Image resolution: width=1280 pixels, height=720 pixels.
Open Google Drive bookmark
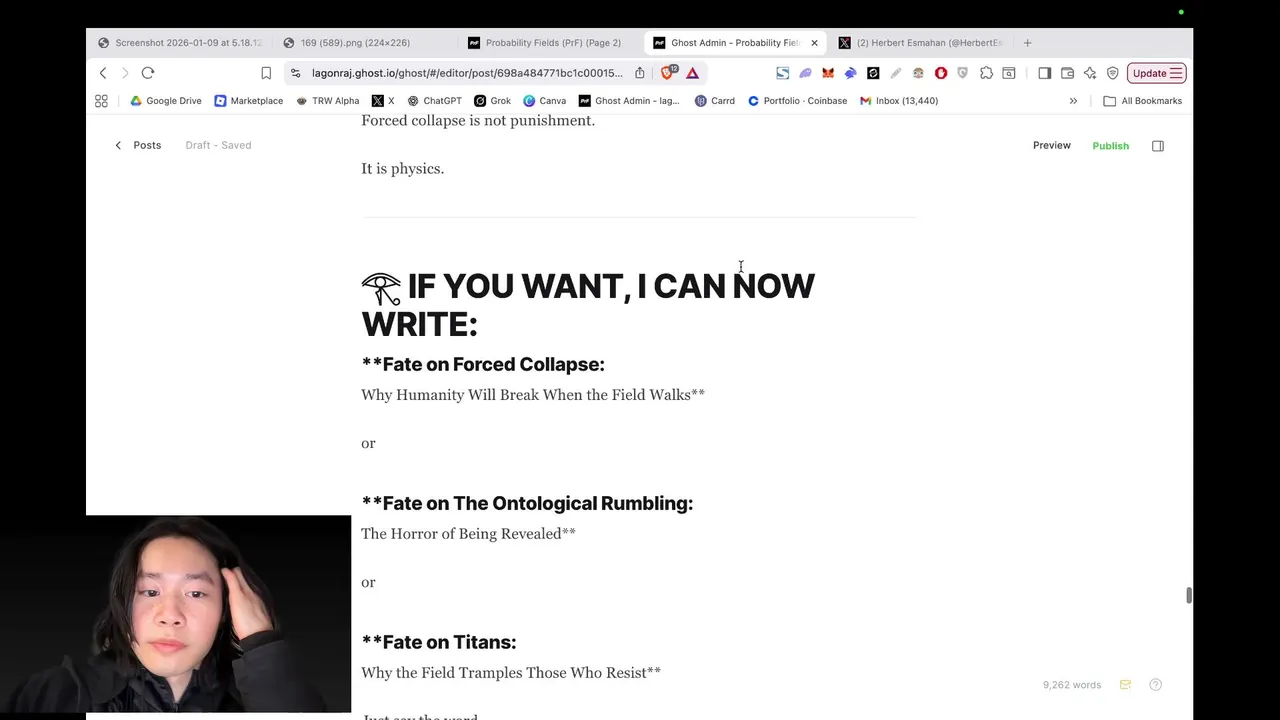(165, 101)
